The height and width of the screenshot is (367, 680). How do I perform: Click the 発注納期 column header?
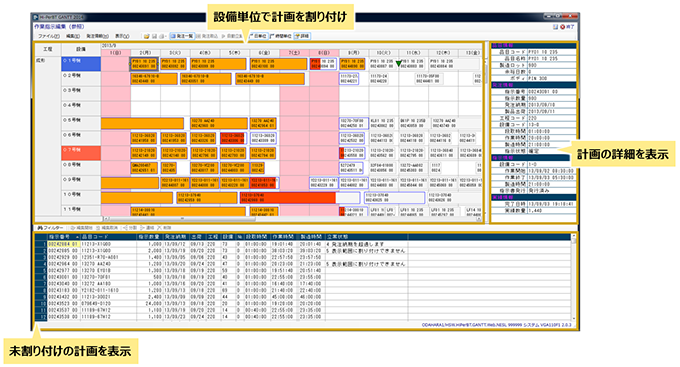point(176,237)
